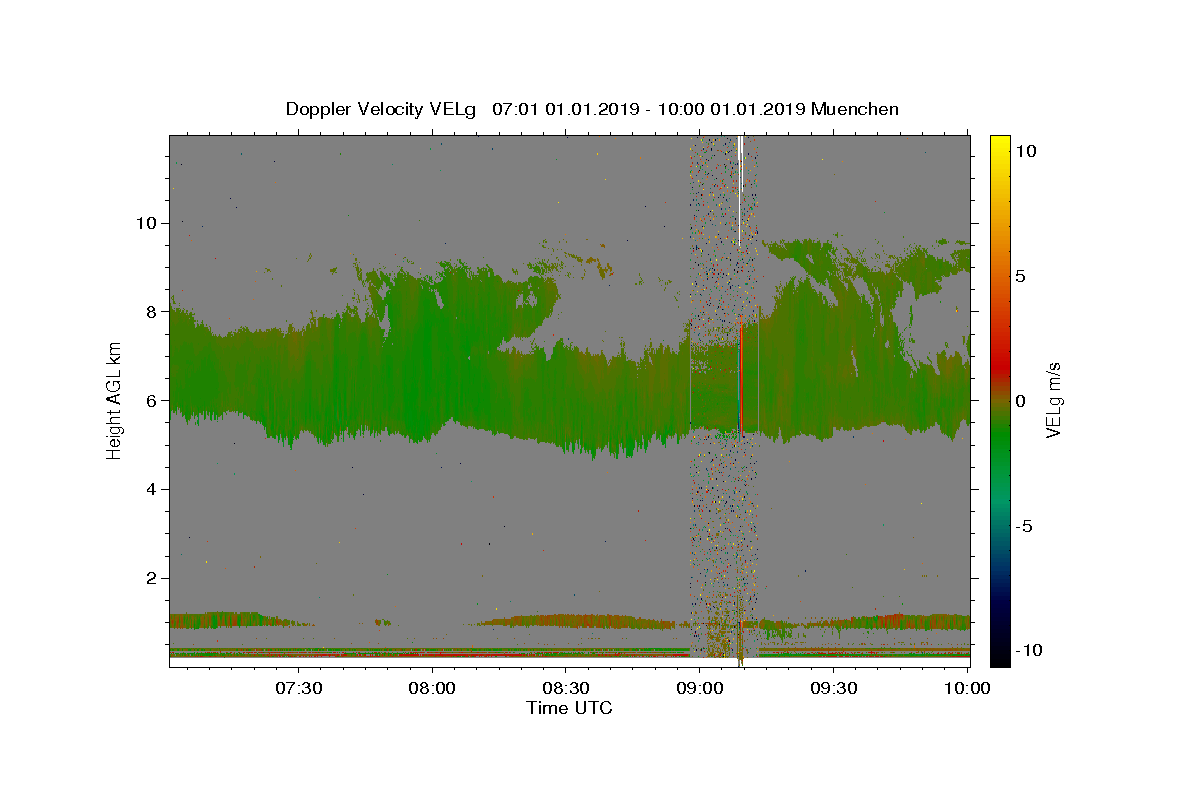Click the 'Time UTC' x-axis label
1200x800 pixels.
570,709
